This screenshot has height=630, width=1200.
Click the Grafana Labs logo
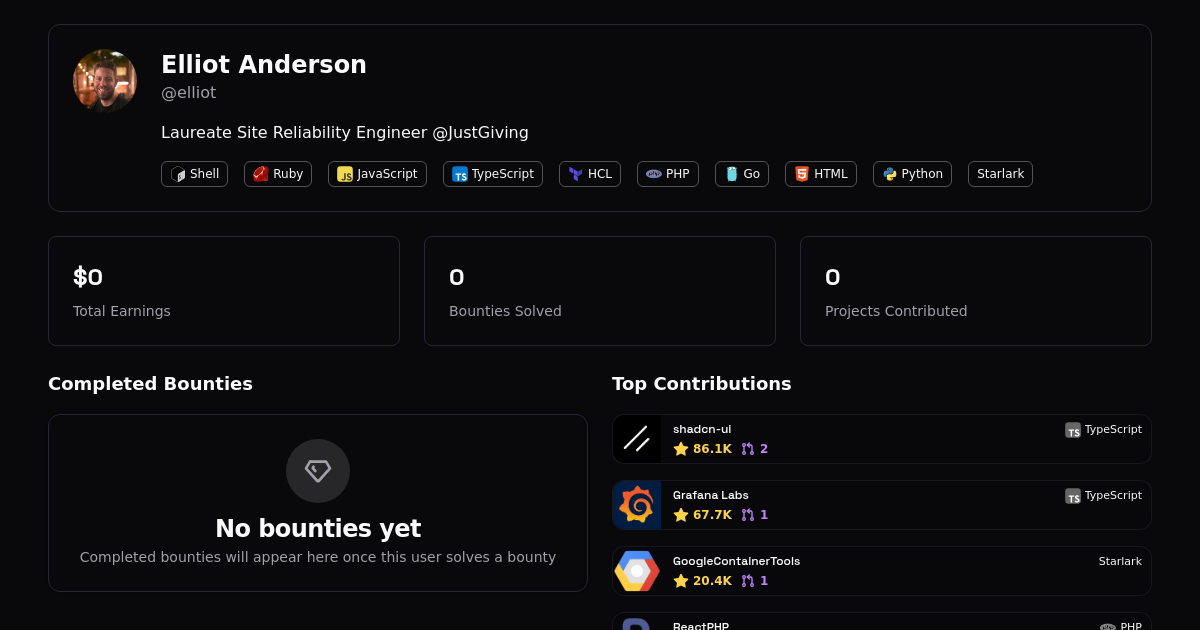637,505
